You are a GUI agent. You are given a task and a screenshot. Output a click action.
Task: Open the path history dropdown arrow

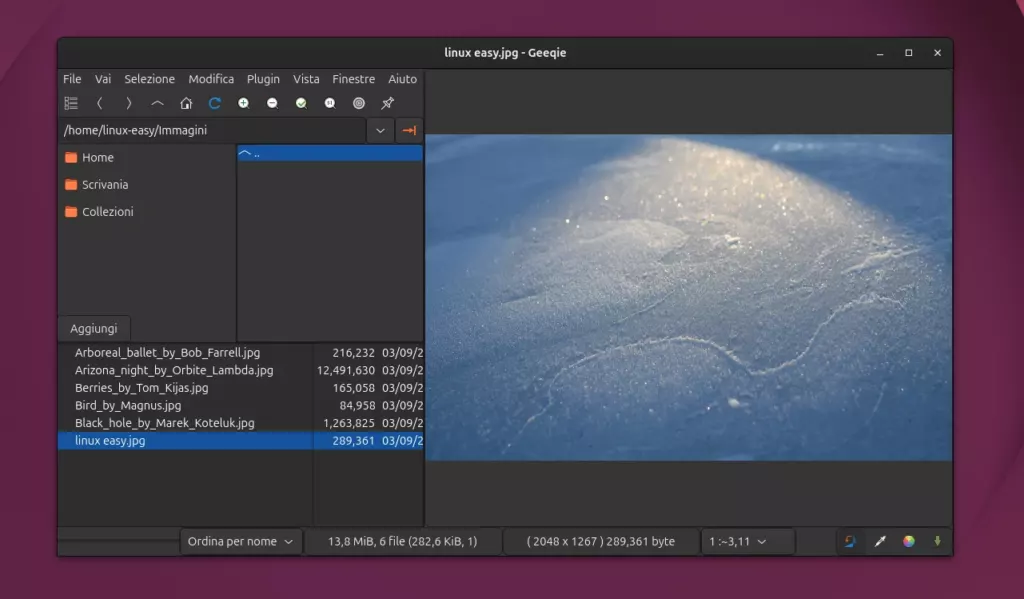(x=380, y=131)
